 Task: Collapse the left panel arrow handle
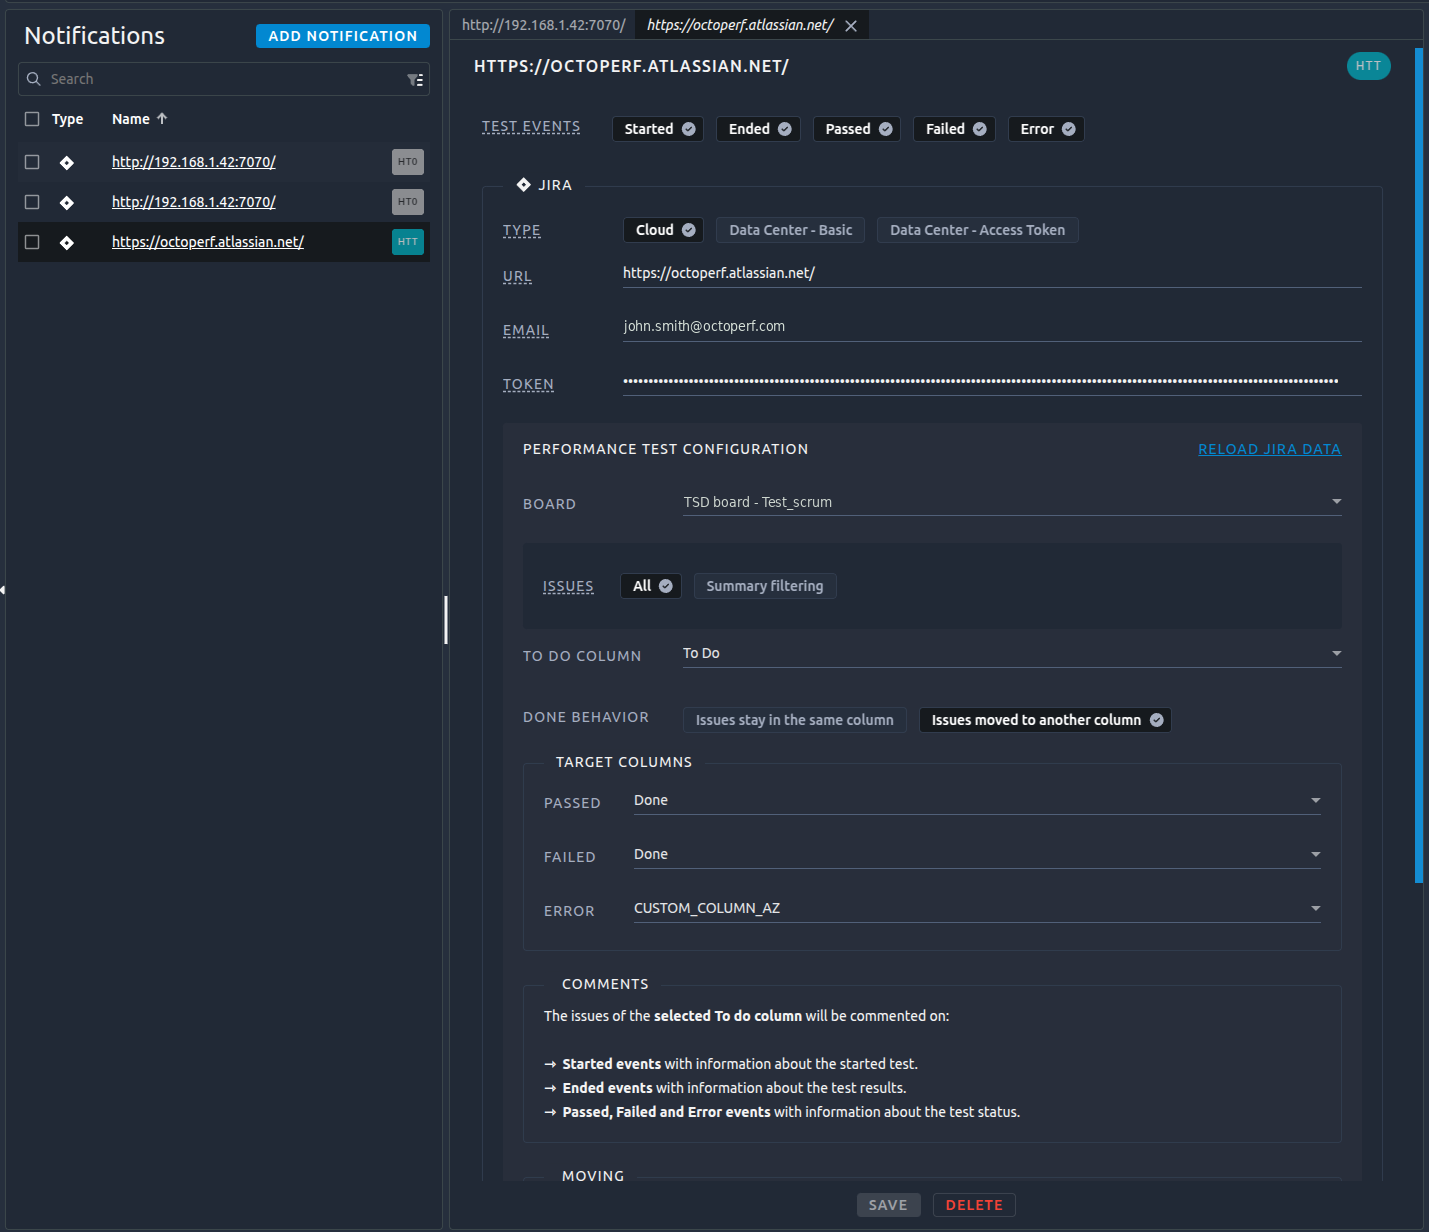point(3,590)
